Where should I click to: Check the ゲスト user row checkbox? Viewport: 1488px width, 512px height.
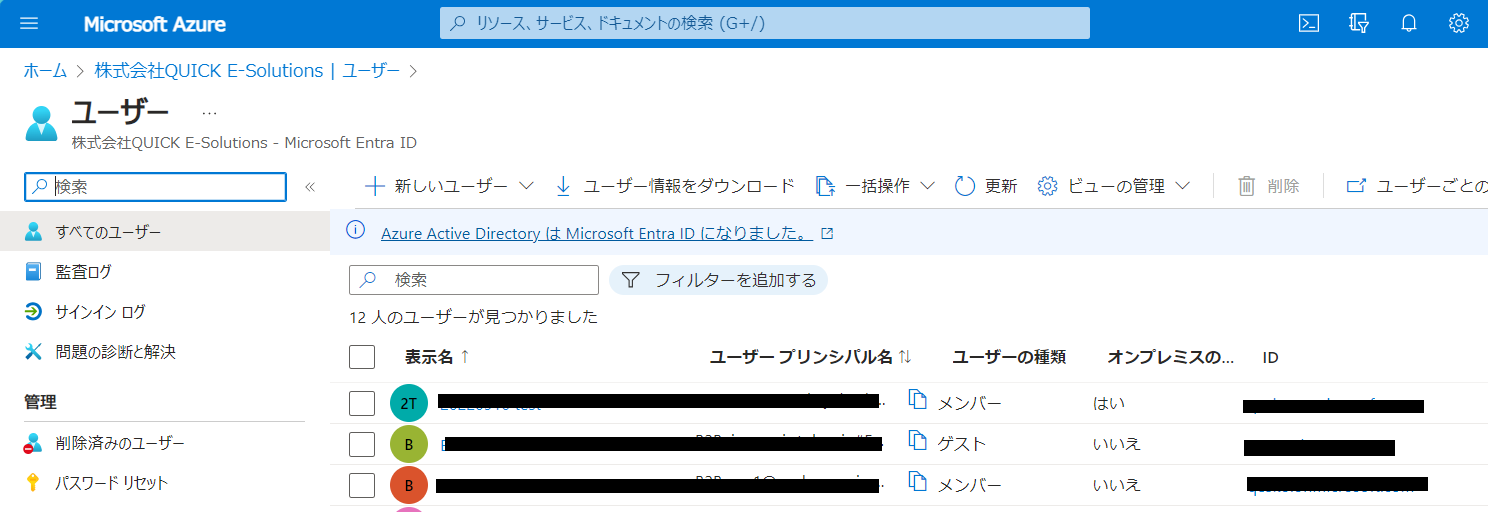pyautogui.click(x=362, y=444)
